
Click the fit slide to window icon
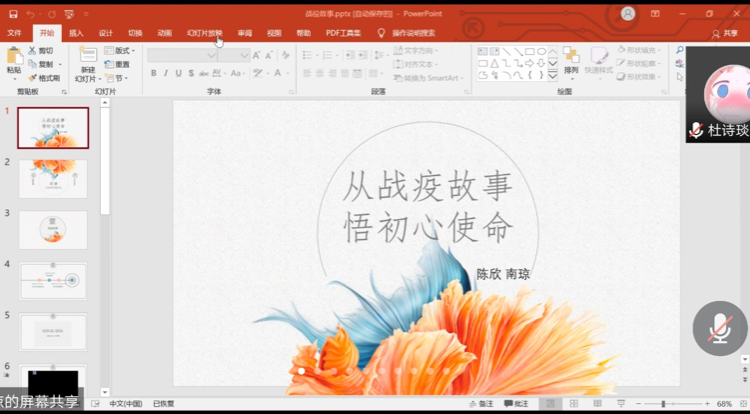click(741, 404)
